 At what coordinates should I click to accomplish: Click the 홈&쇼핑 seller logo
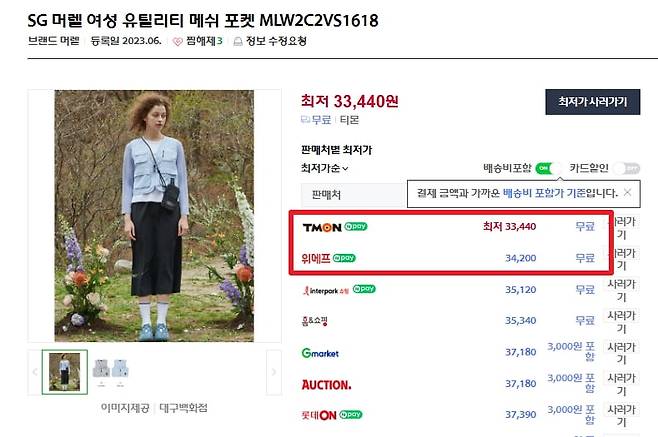click(x=315, y=321)
